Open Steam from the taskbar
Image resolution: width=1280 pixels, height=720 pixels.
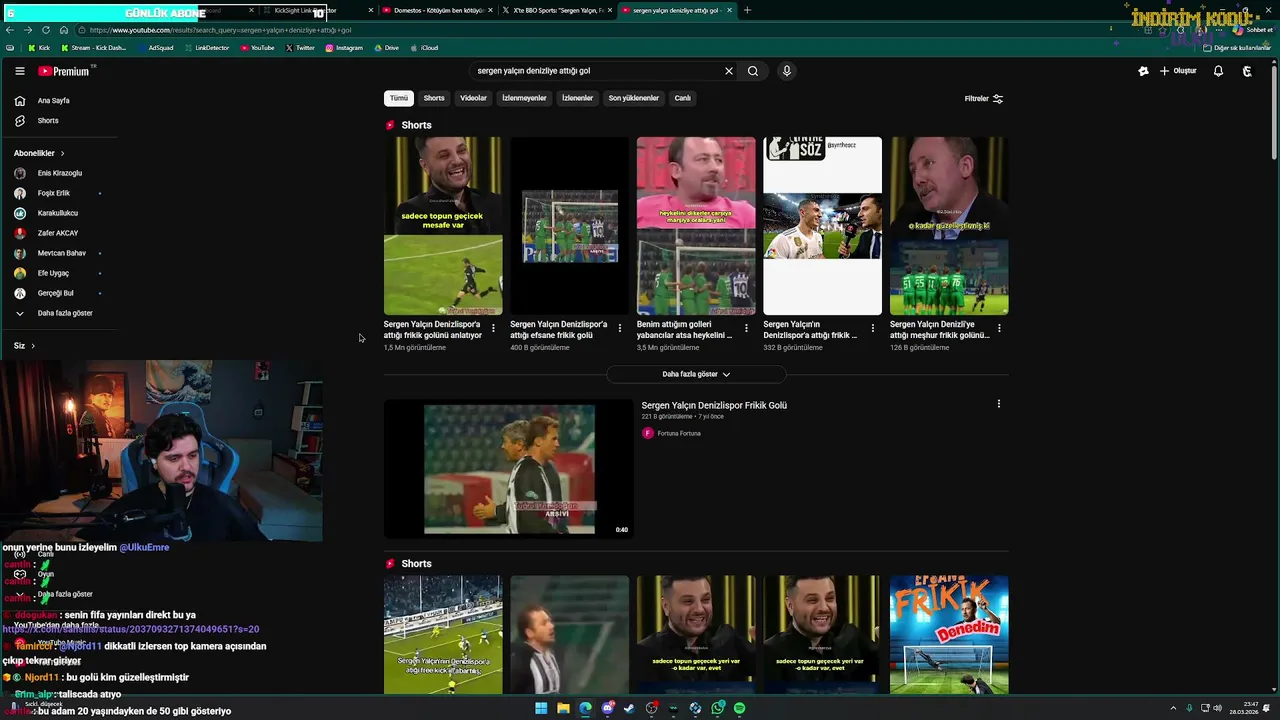(x=629, y=708)
